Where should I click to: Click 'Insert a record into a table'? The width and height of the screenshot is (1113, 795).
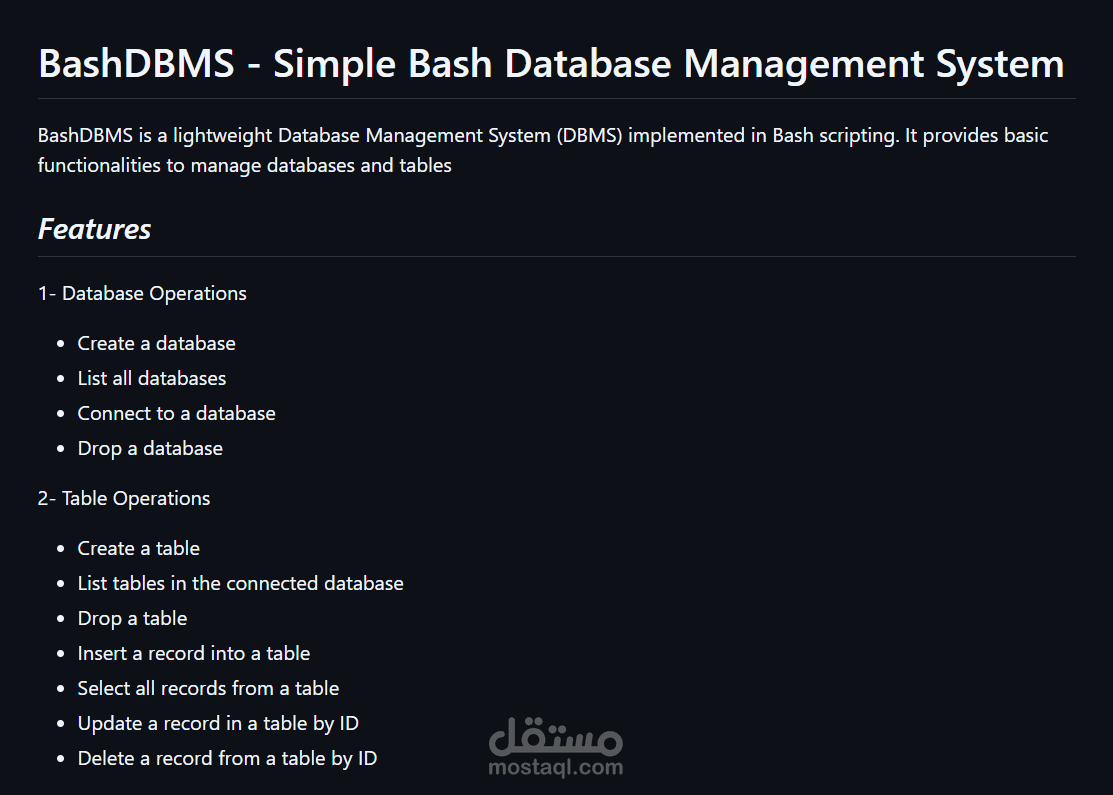(x=194, y=653)
